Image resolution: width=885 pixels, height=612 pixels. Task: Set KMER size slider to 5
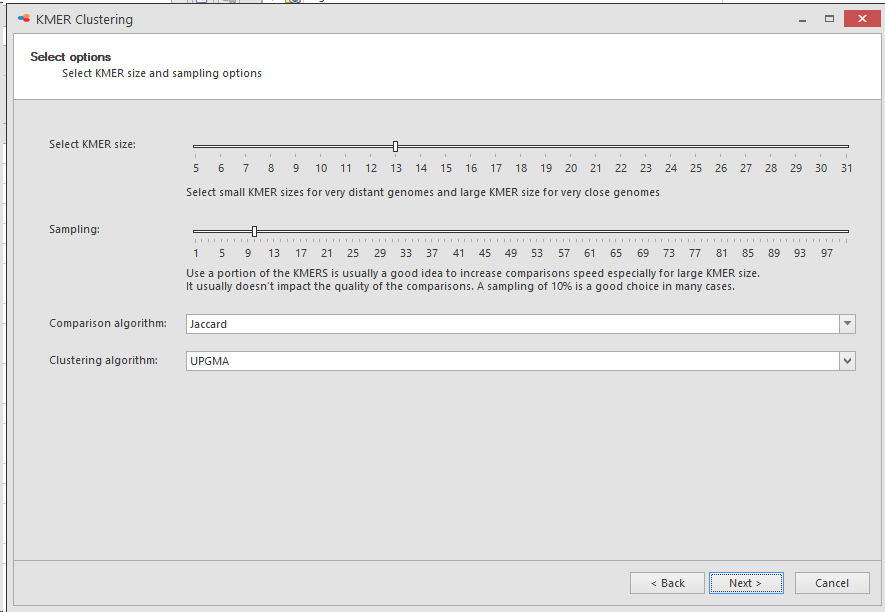196,147
